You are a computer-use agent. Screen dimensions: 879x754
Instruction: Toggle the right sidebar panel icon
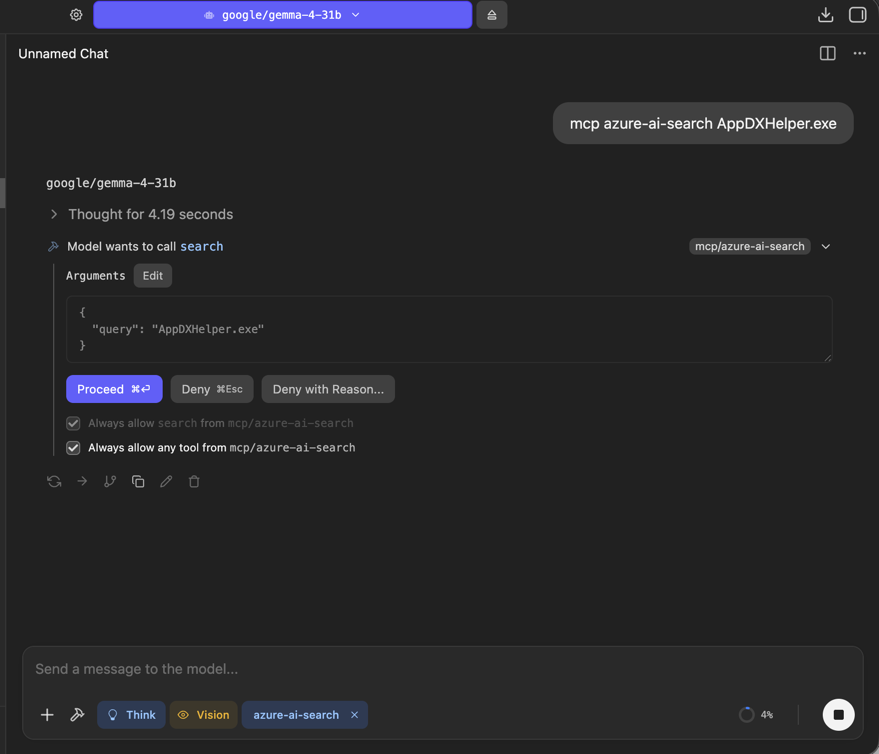tap(857, 15)
